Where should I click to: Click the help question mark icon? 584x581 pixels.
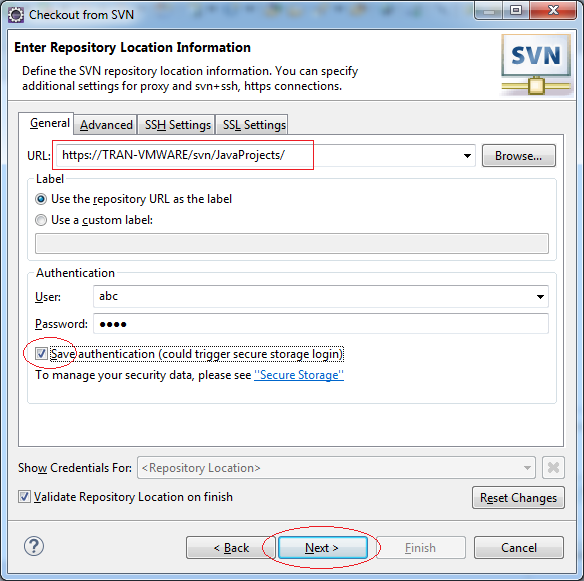34,546
